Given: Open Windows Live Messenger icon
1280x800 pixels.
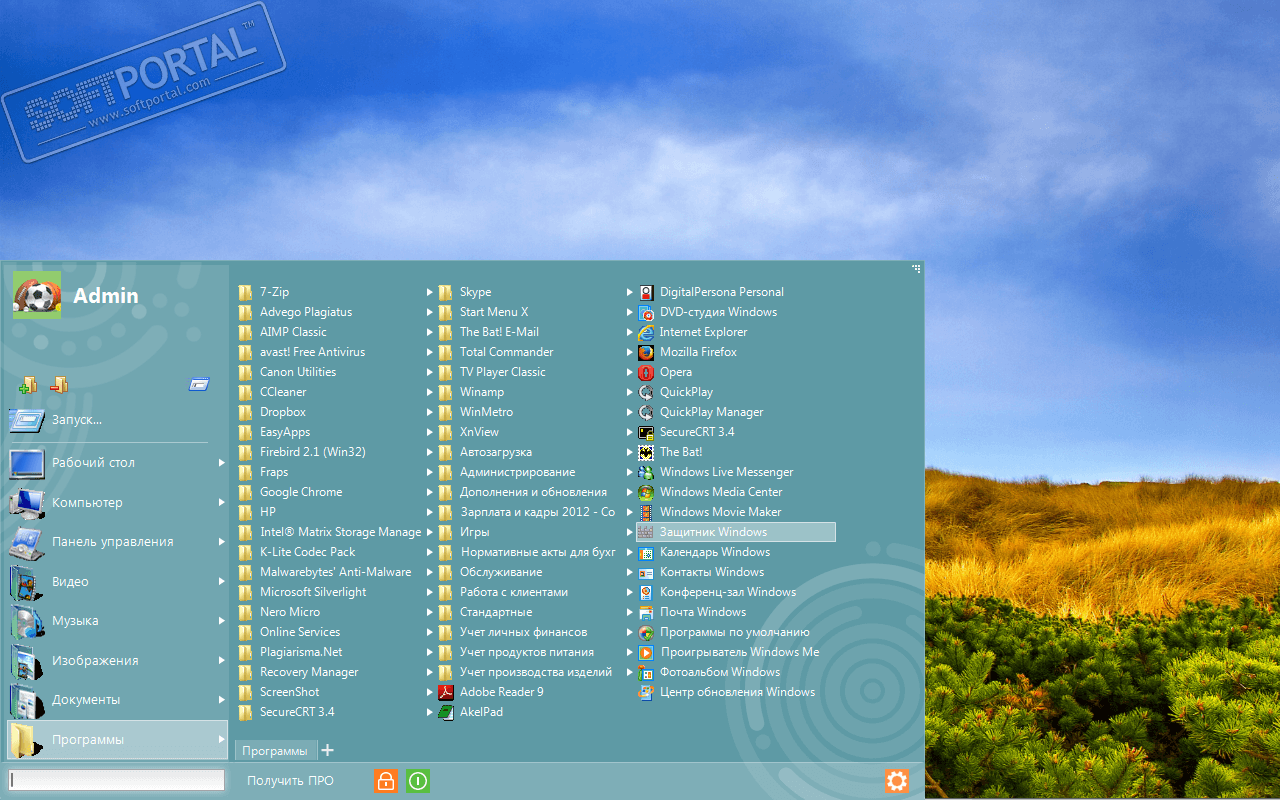Looking at the screenshot, I should coord(646,472).
